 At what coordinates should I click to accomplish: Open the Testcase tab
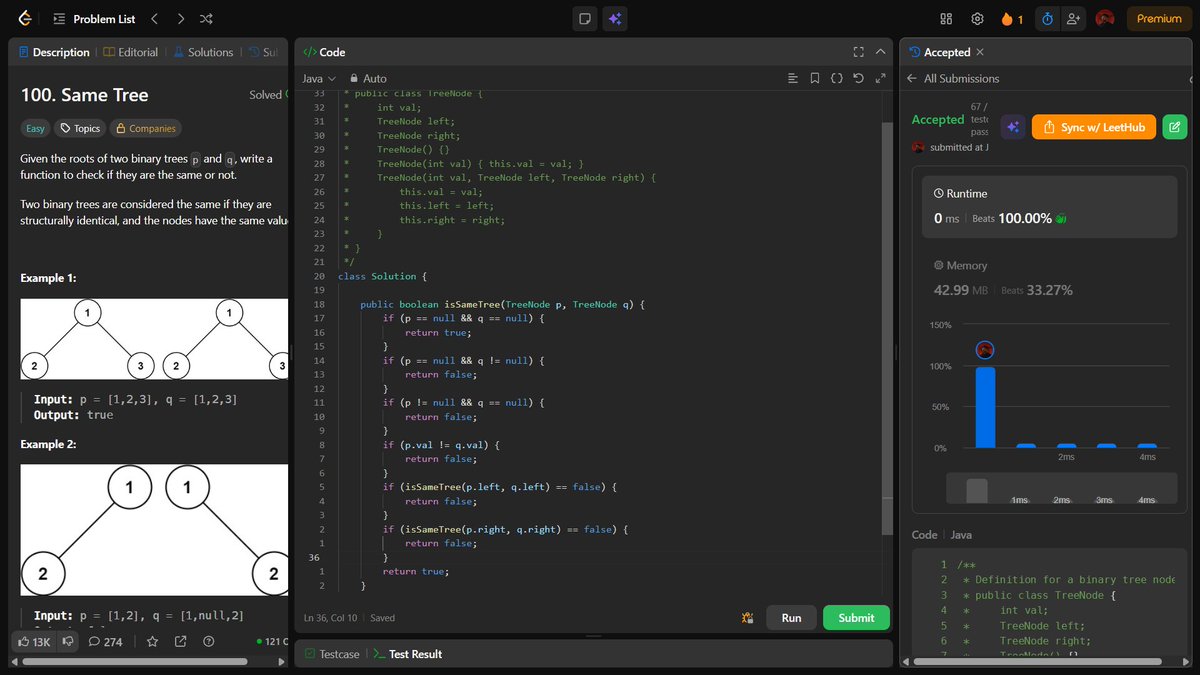(331, 654)
